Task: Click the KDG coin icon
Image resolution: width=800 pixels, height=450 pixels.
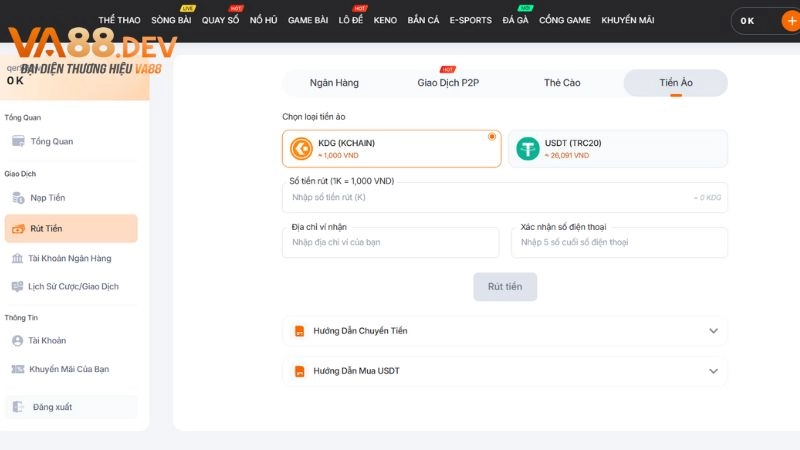Action: pyautogui.click(x=300, y=149)
